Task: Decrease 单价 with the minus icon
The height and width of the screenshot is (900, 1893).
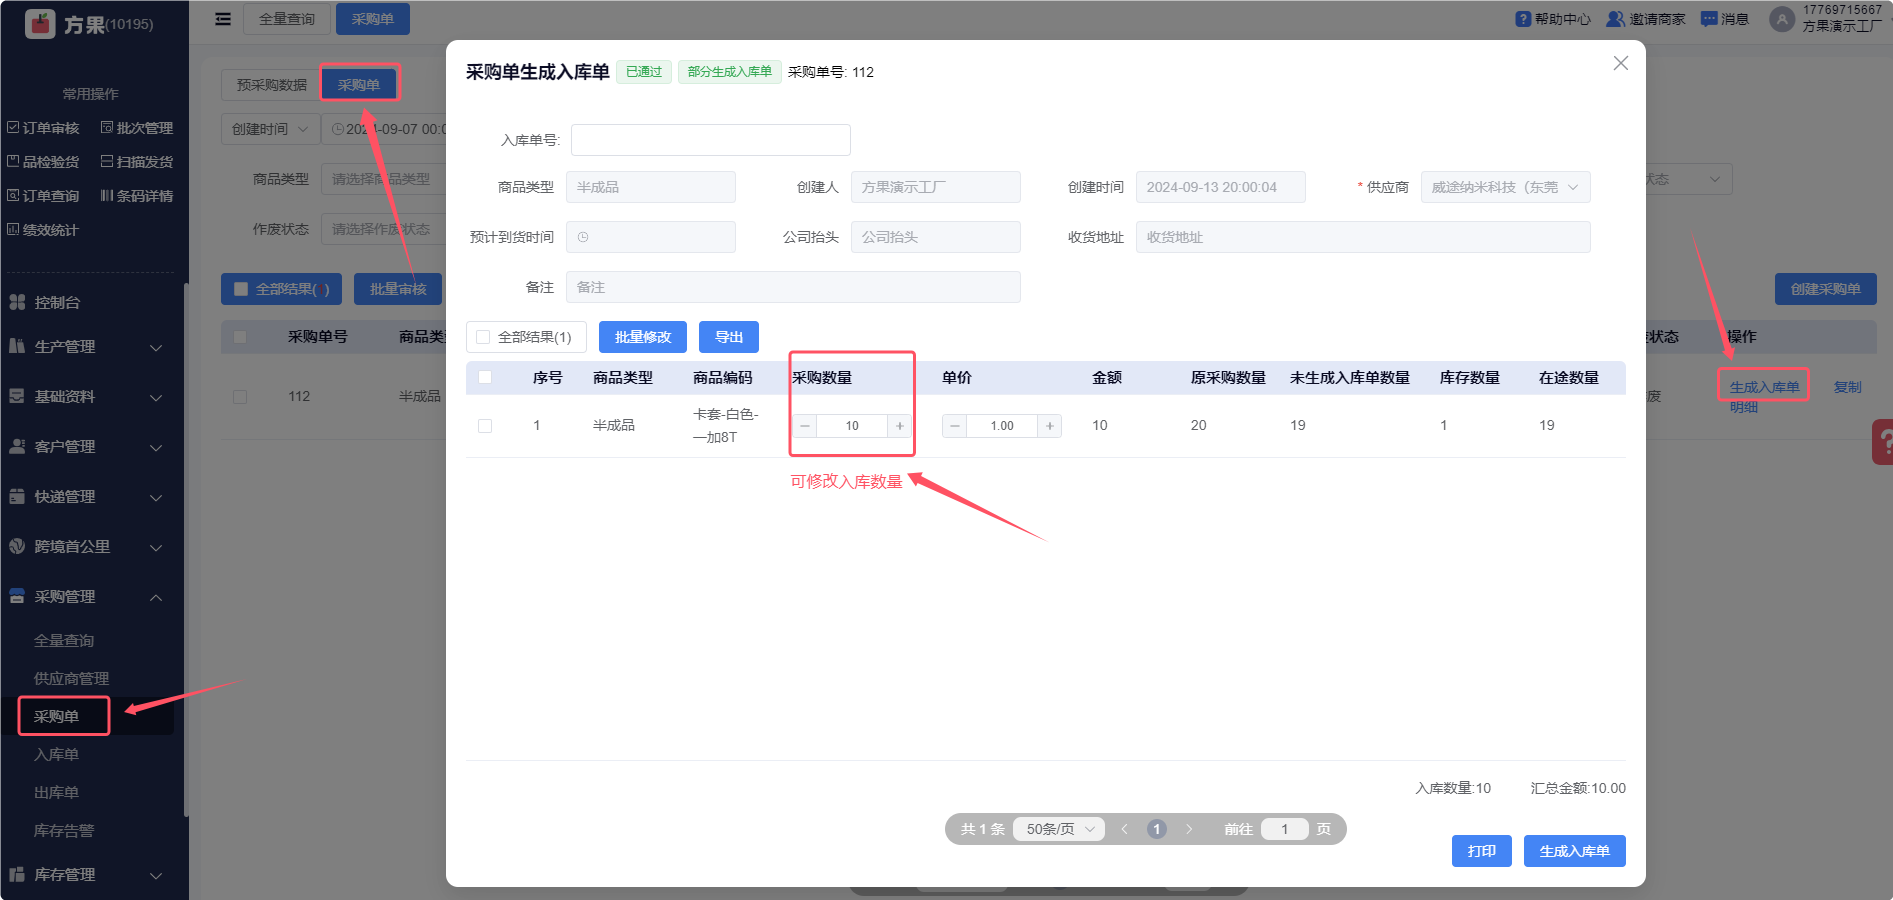Action: click(955, 426)
